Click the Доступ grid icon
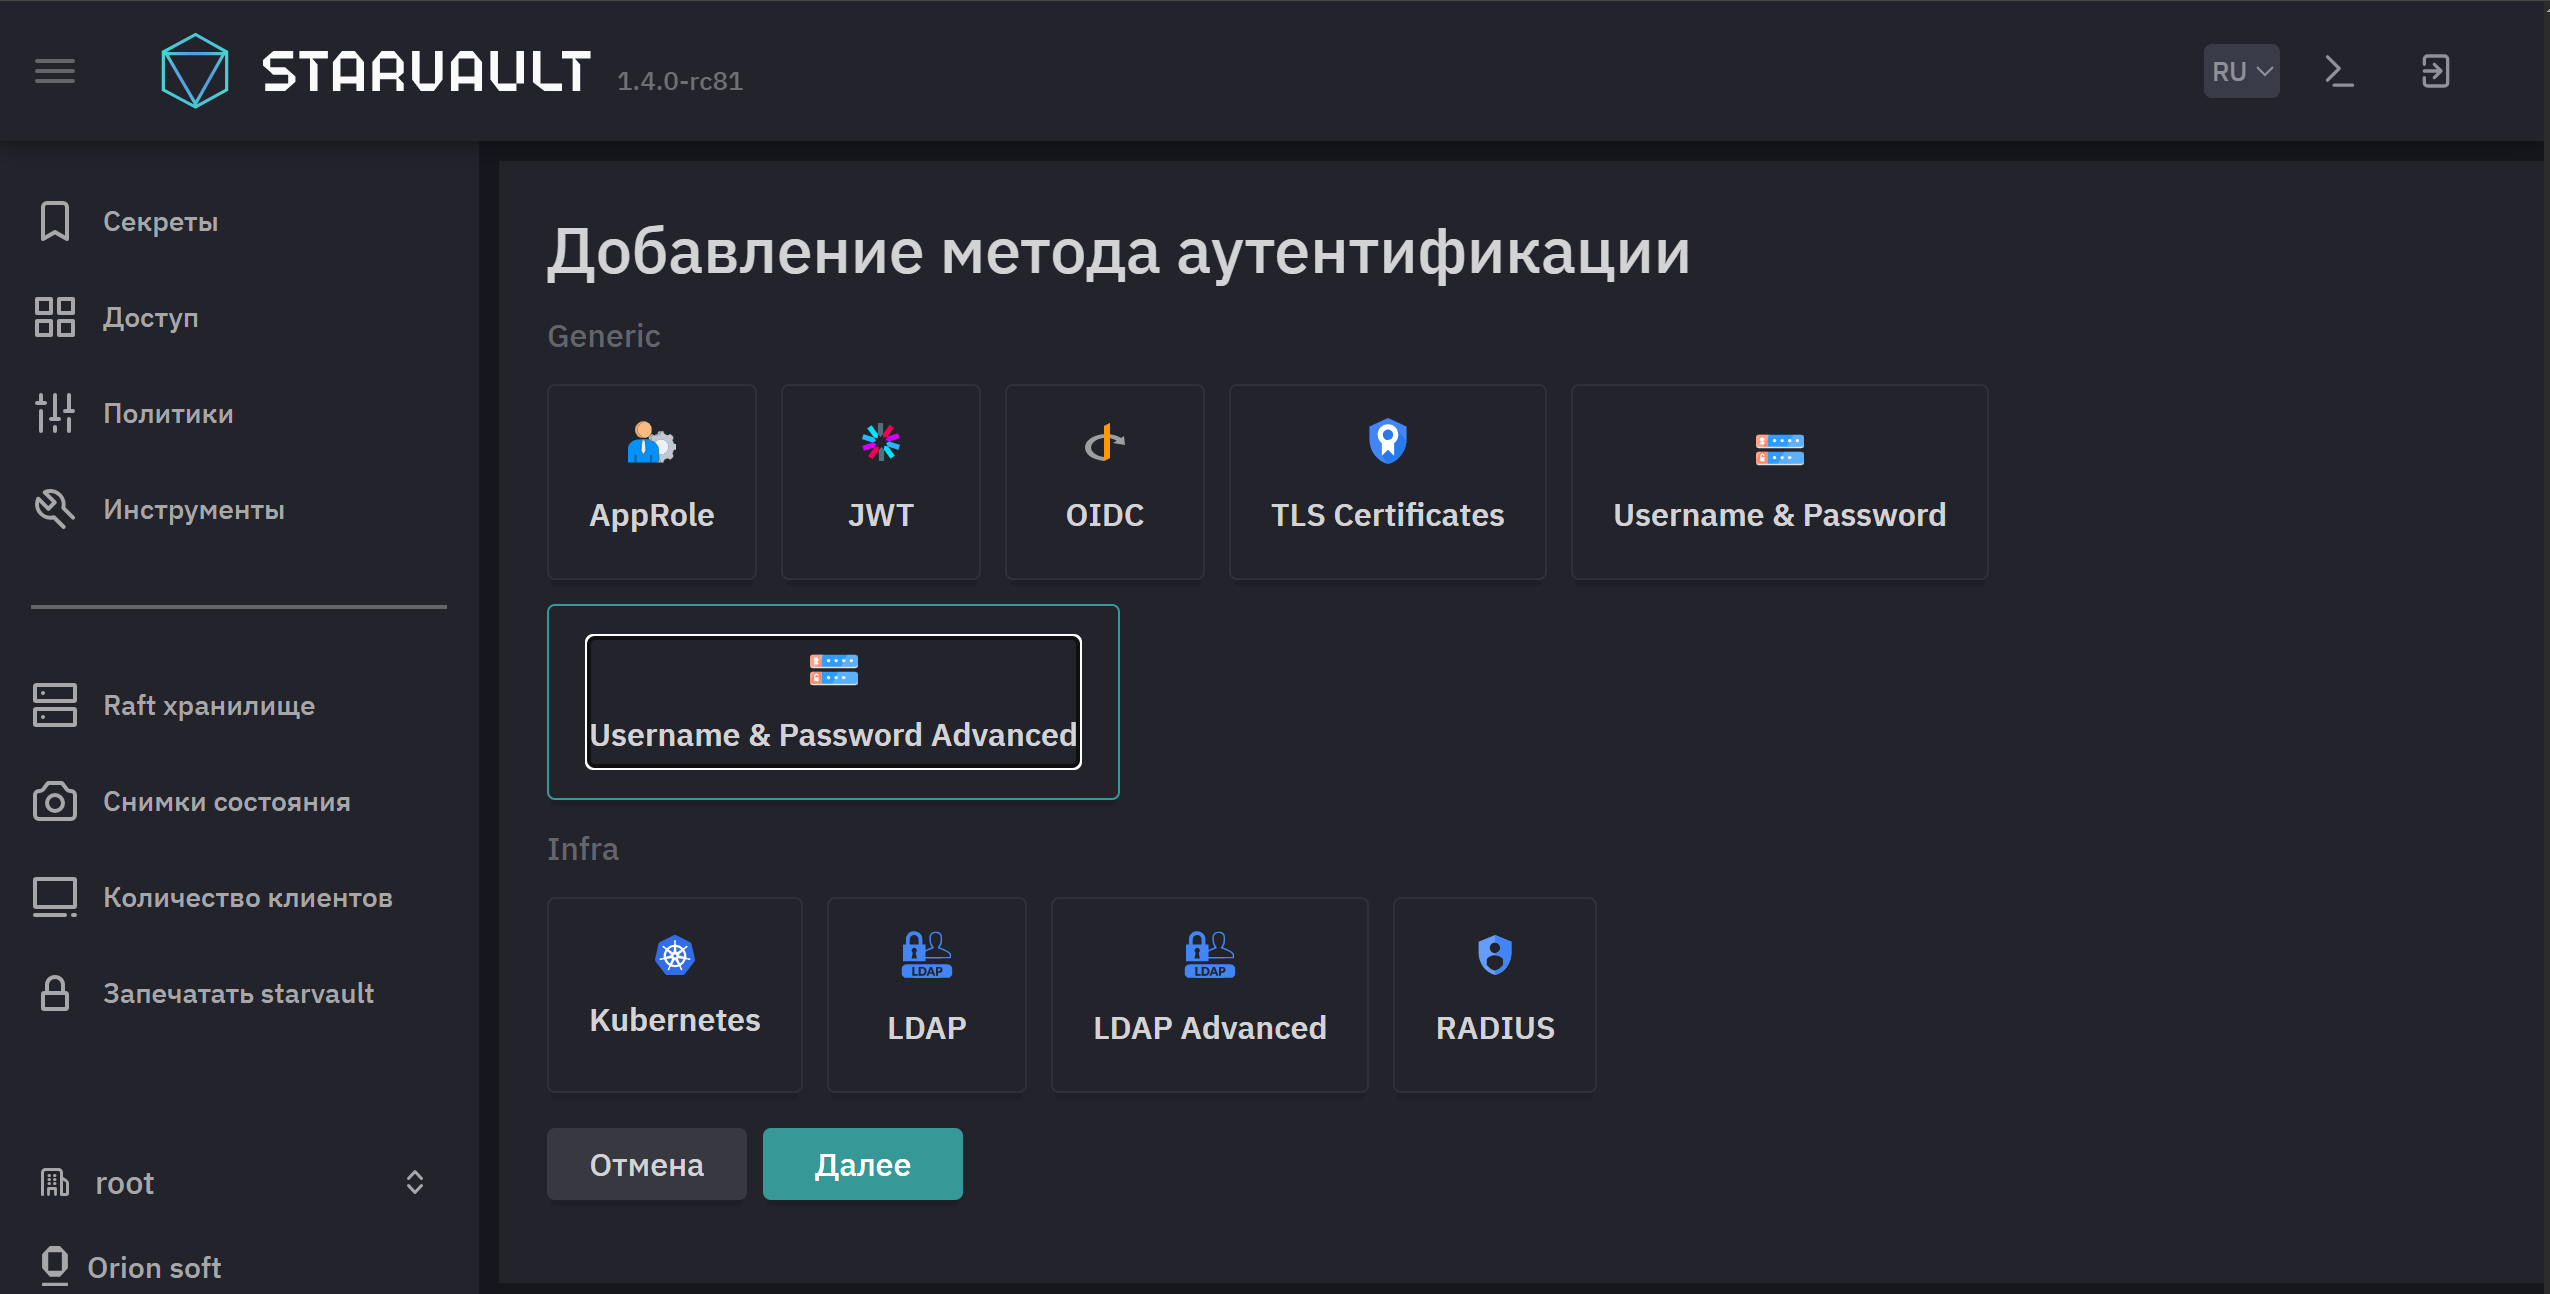 55,317
